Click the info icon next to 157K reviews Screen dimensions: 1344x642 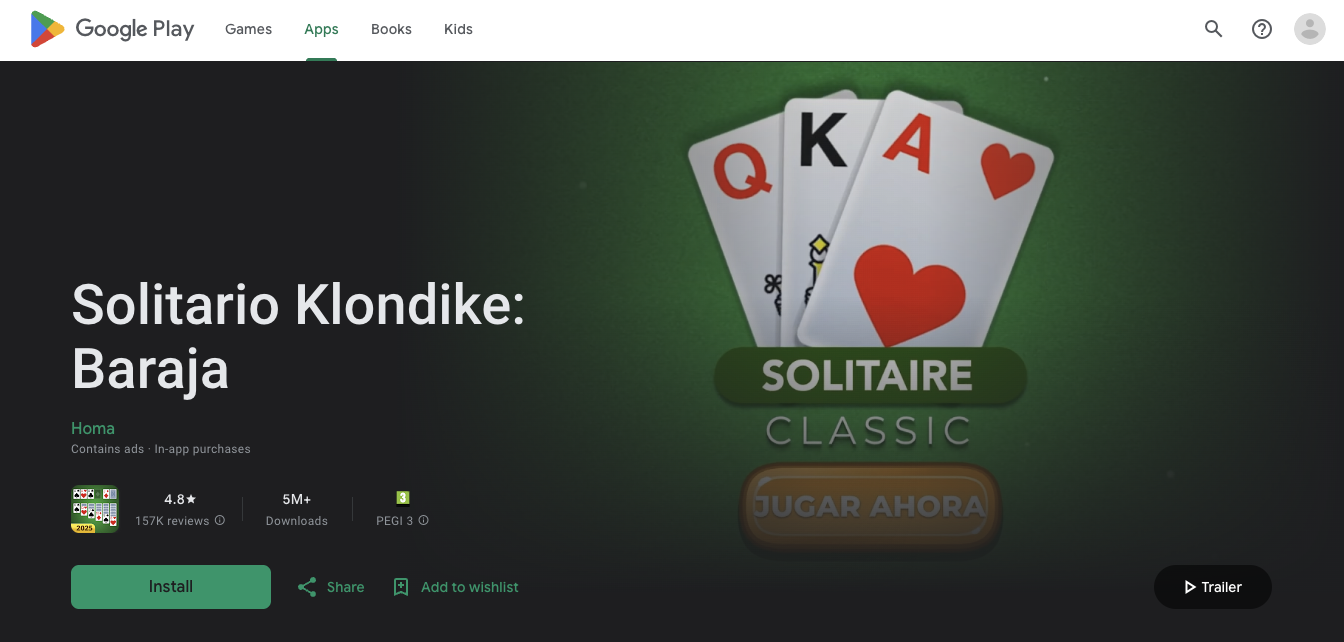[220, 521]
